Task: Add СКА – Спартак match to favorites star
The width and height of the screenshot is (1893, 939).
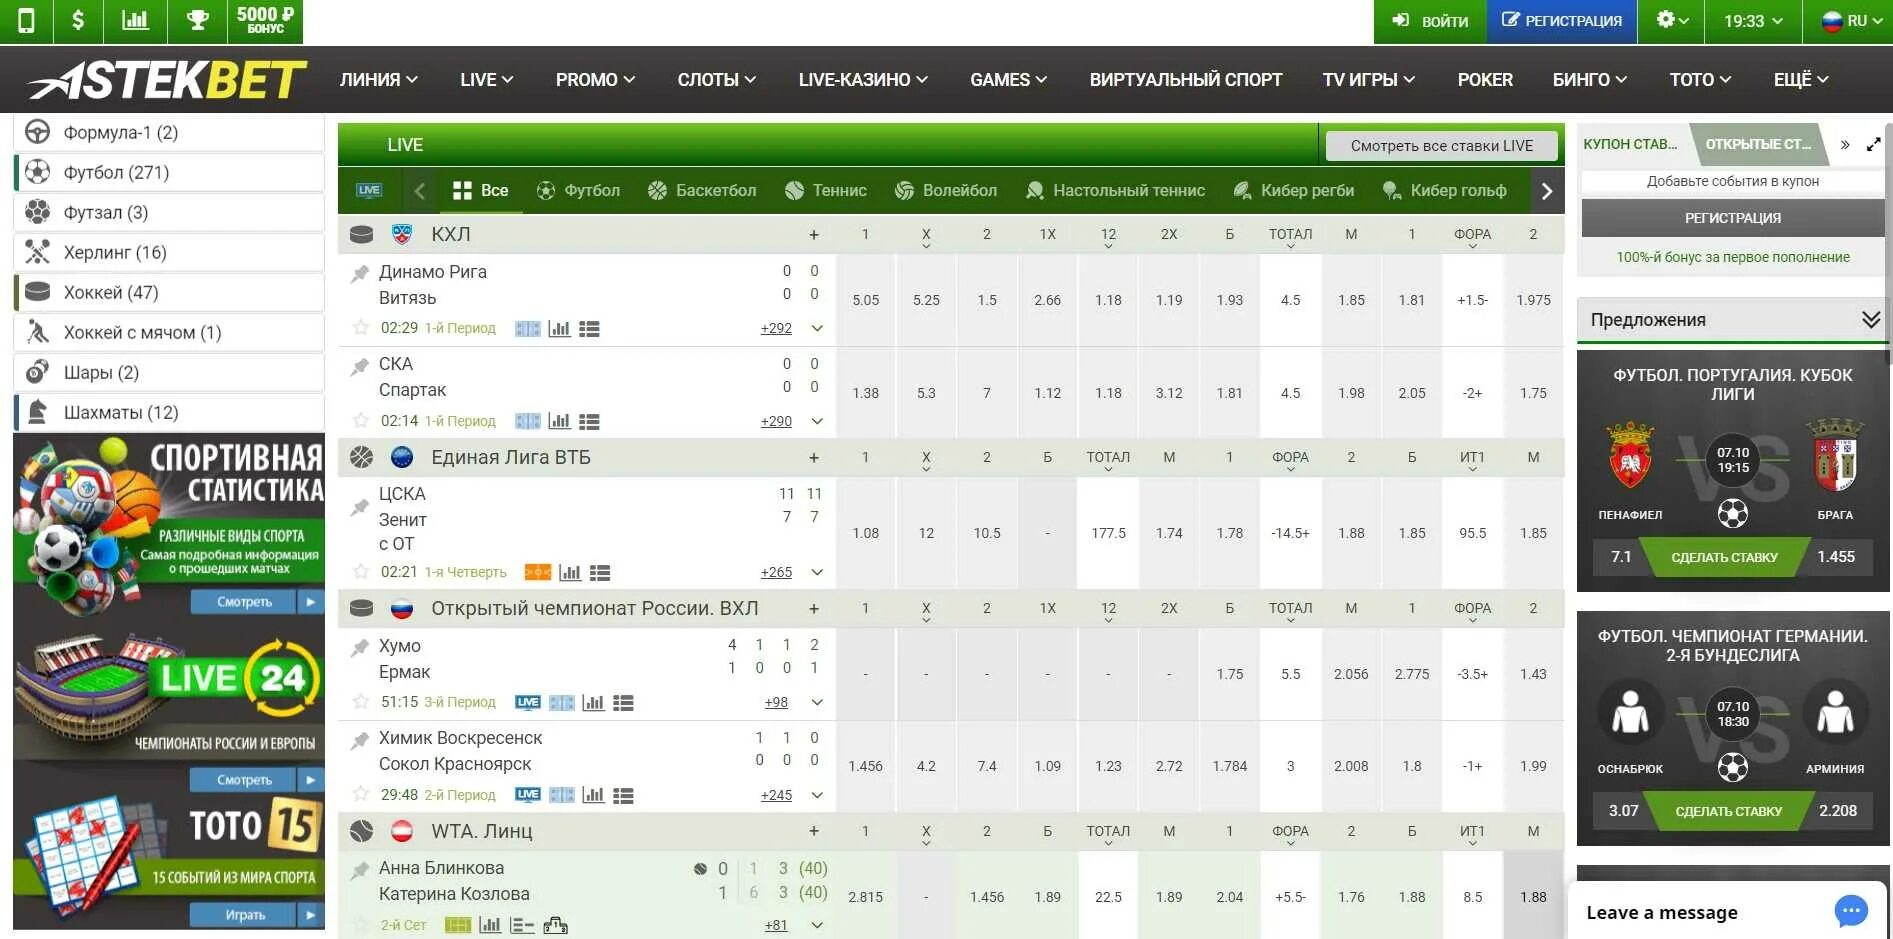Action: coord(361,421)
